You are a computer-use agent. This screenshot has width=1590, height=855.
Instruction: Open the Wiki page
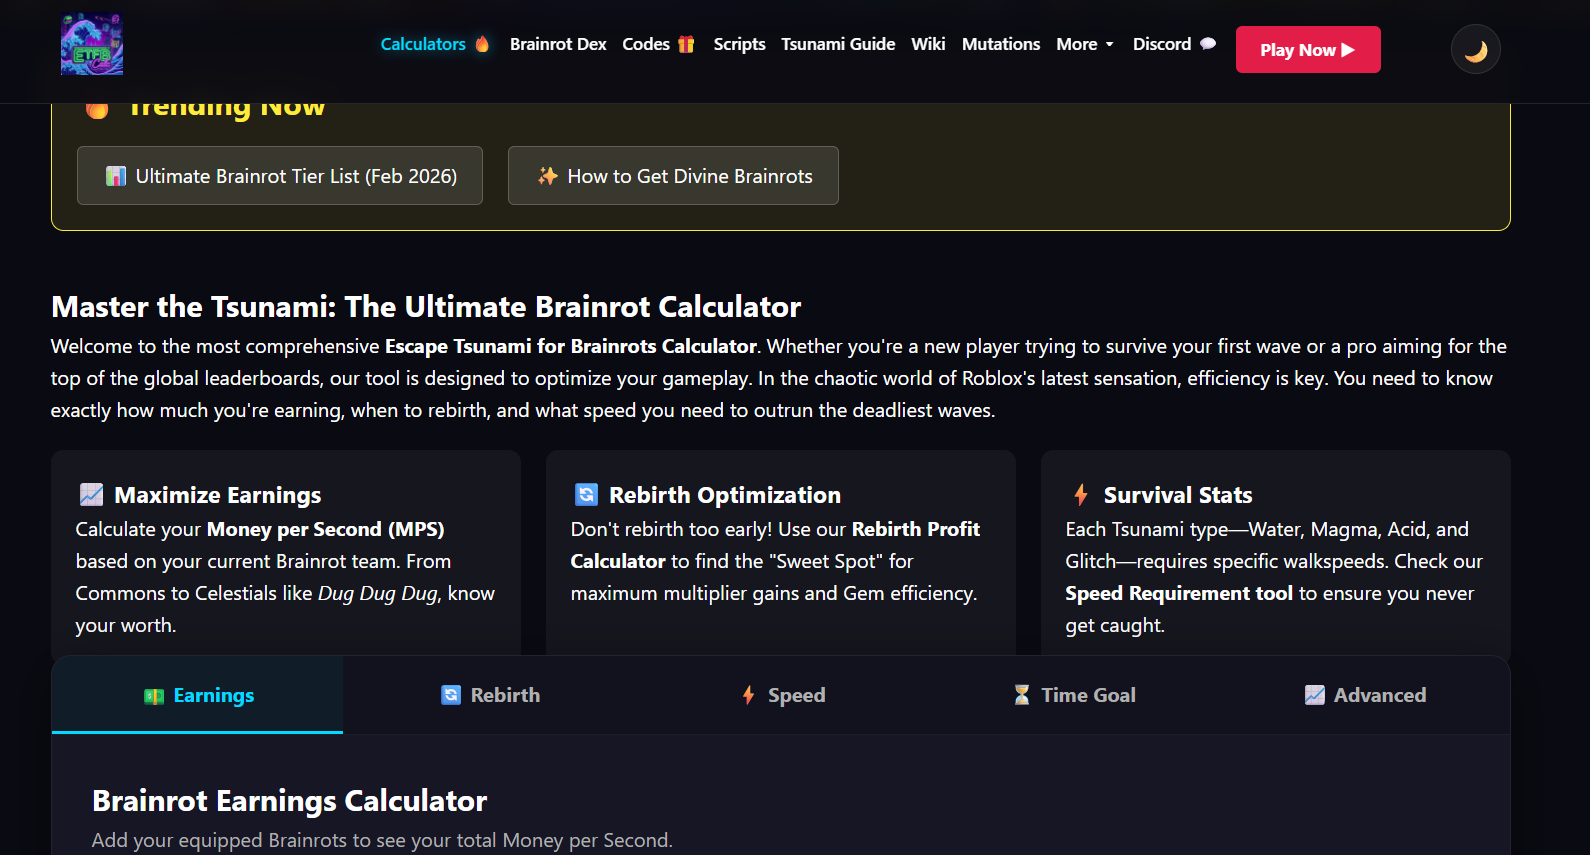[x=928, y=44]
